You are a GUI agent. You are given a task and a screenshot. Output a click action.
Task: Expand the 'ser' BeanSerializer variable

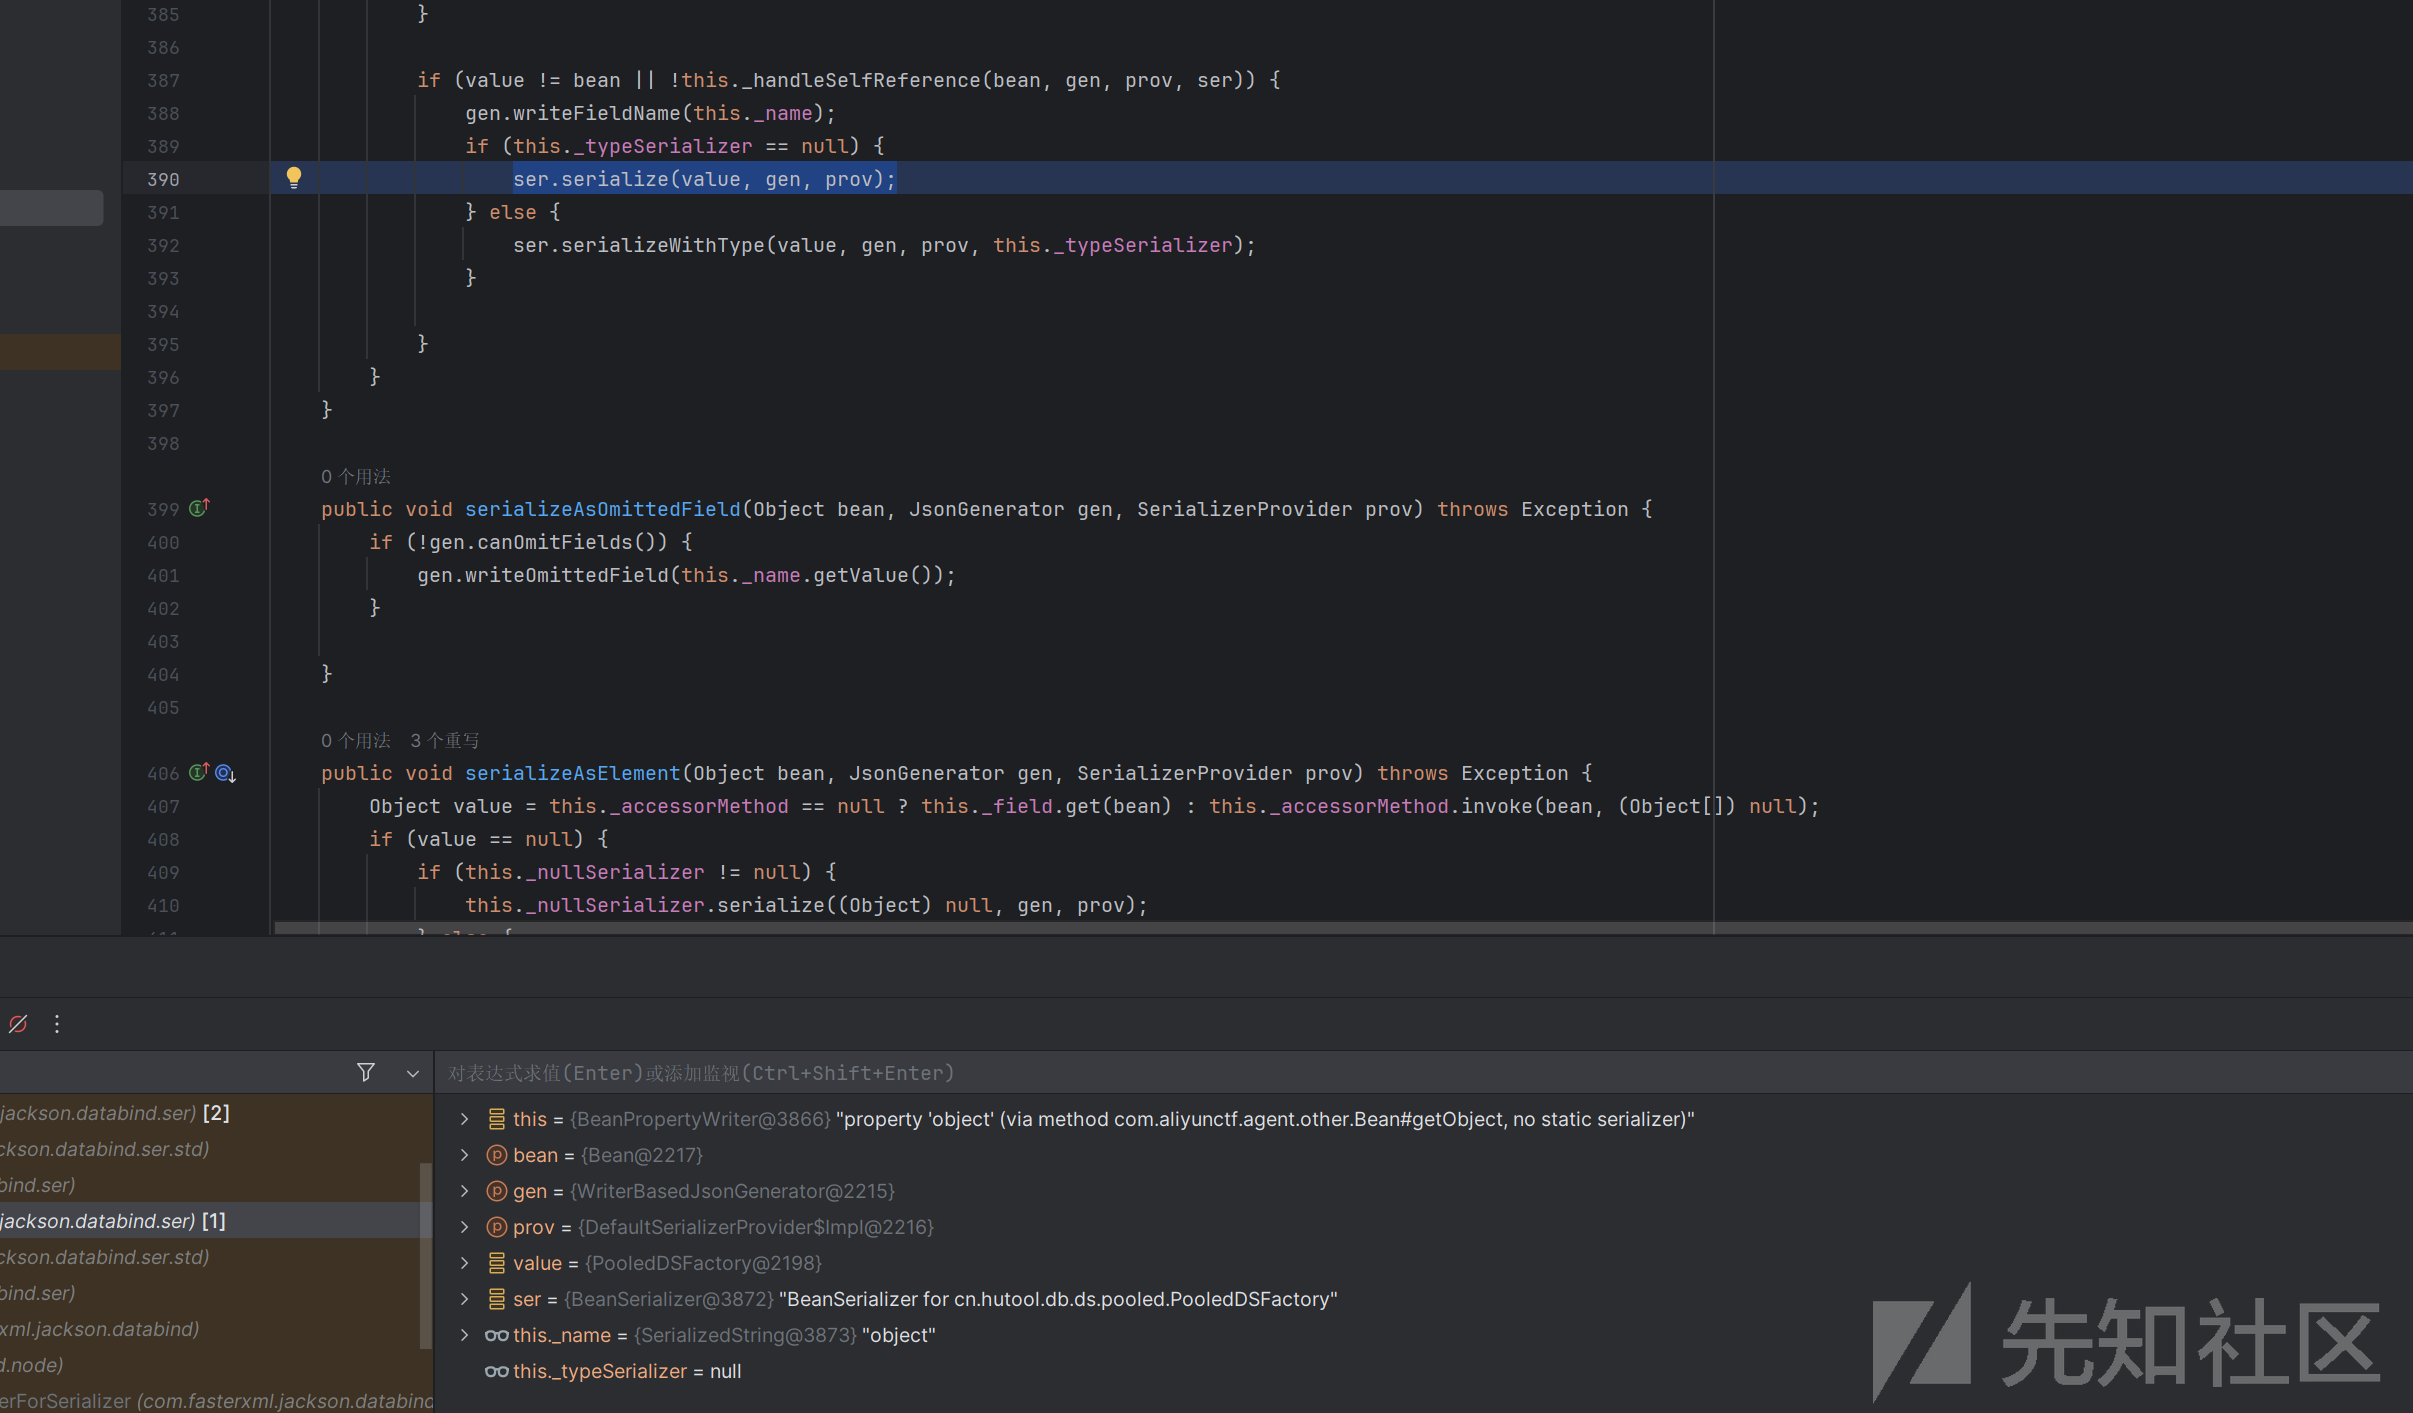(464, 1299)
